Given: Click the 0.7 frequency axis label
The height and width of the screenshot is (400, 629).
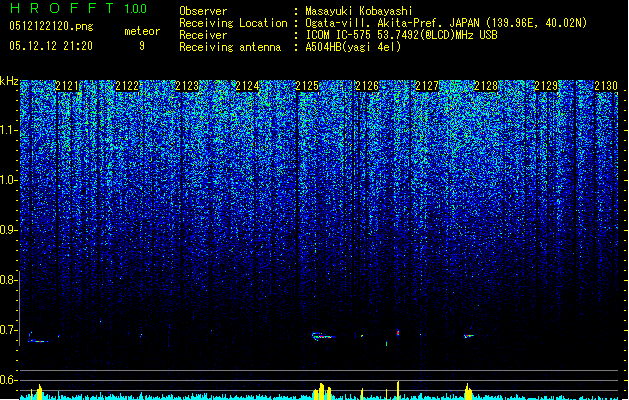Looking at the screenshot, I should click(x=8, y=330).
